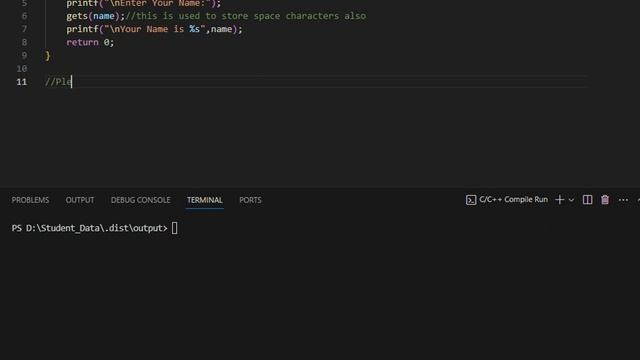Click the C/C++ Compile Run terminal label

pos(513,200)
